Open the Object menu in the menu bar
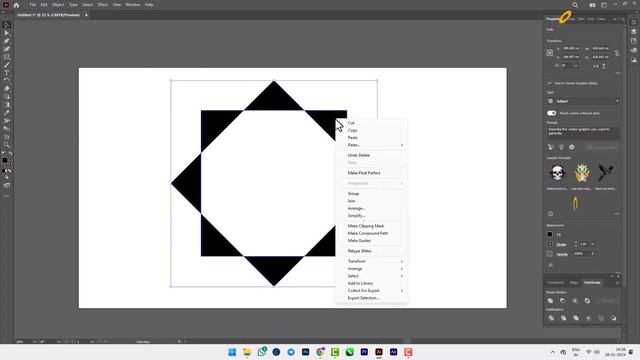The height and width of the screenshot is (360, 640). click(x=58, y=5)
